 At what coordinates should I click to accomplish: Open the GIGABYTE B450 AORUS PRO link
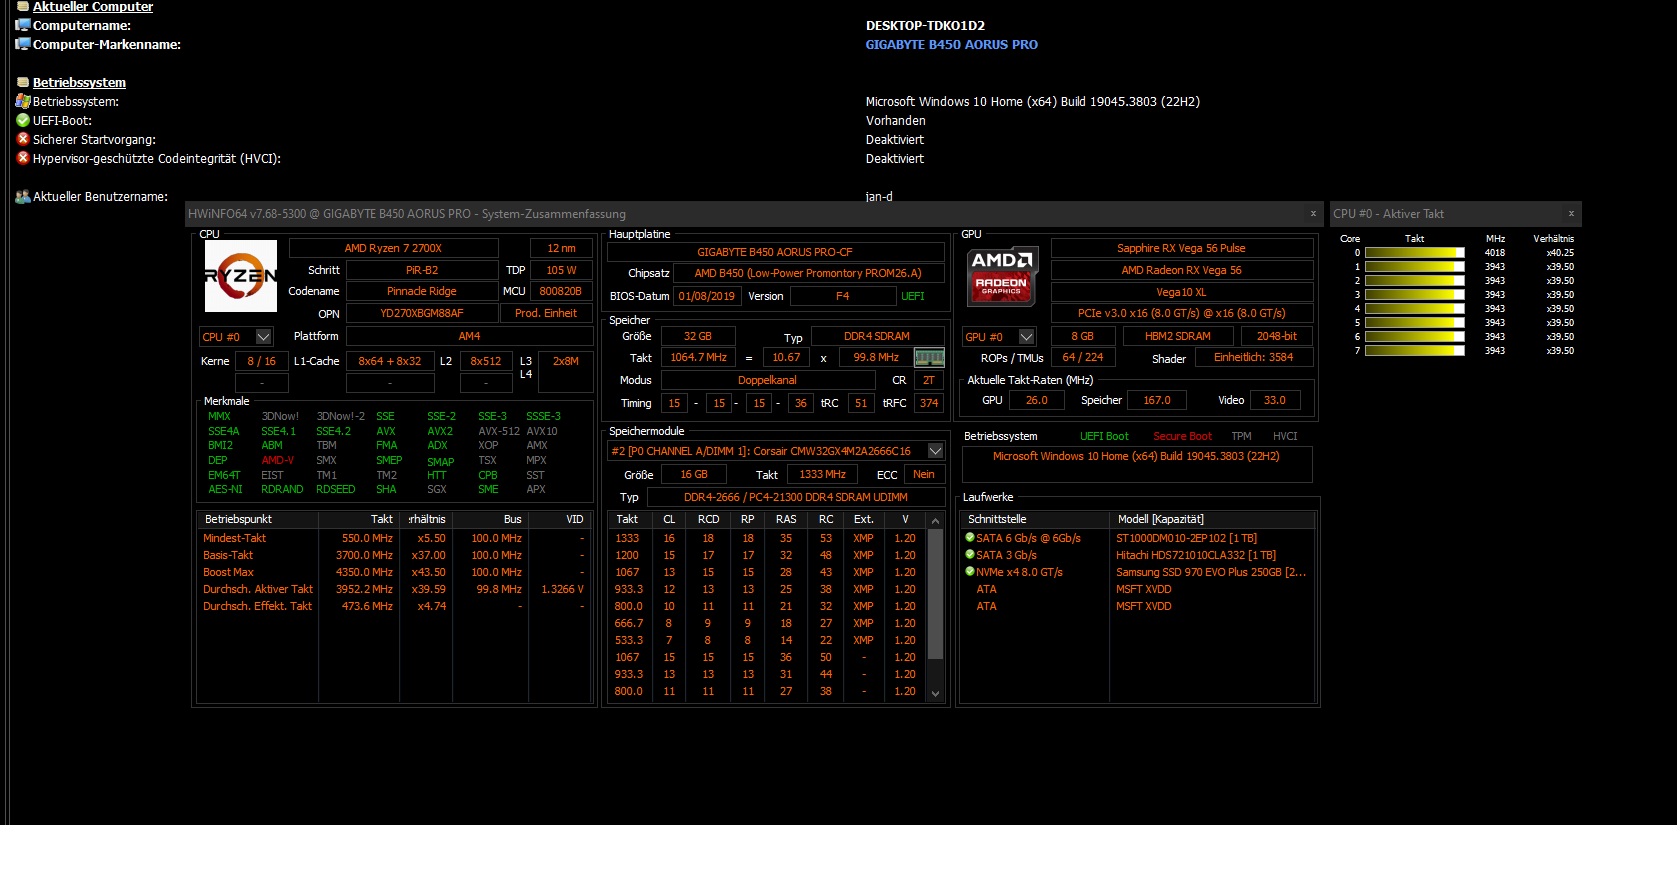point(952,44)
